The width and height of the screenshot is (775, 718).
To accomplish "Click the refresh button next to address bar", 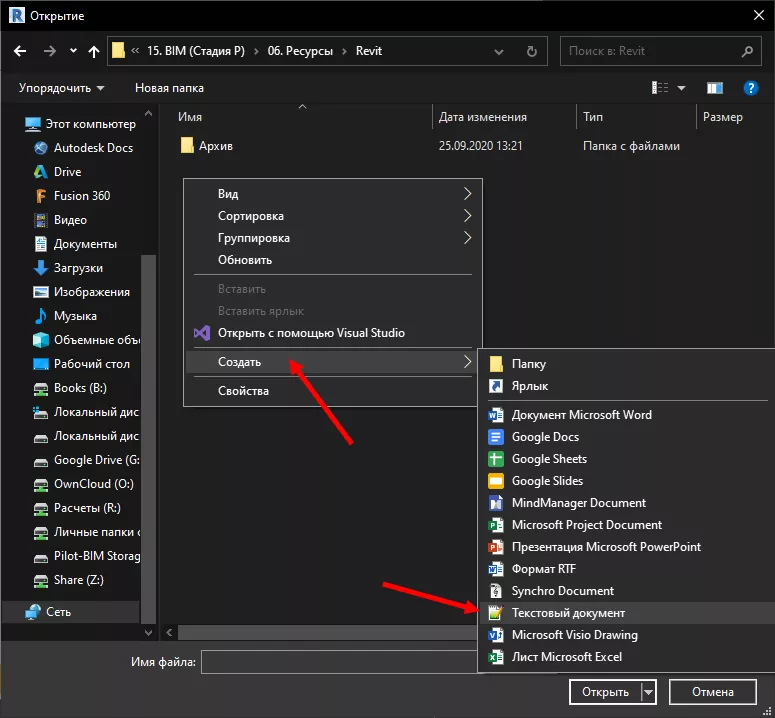I will pyautogui.click(x=534, y=51).
